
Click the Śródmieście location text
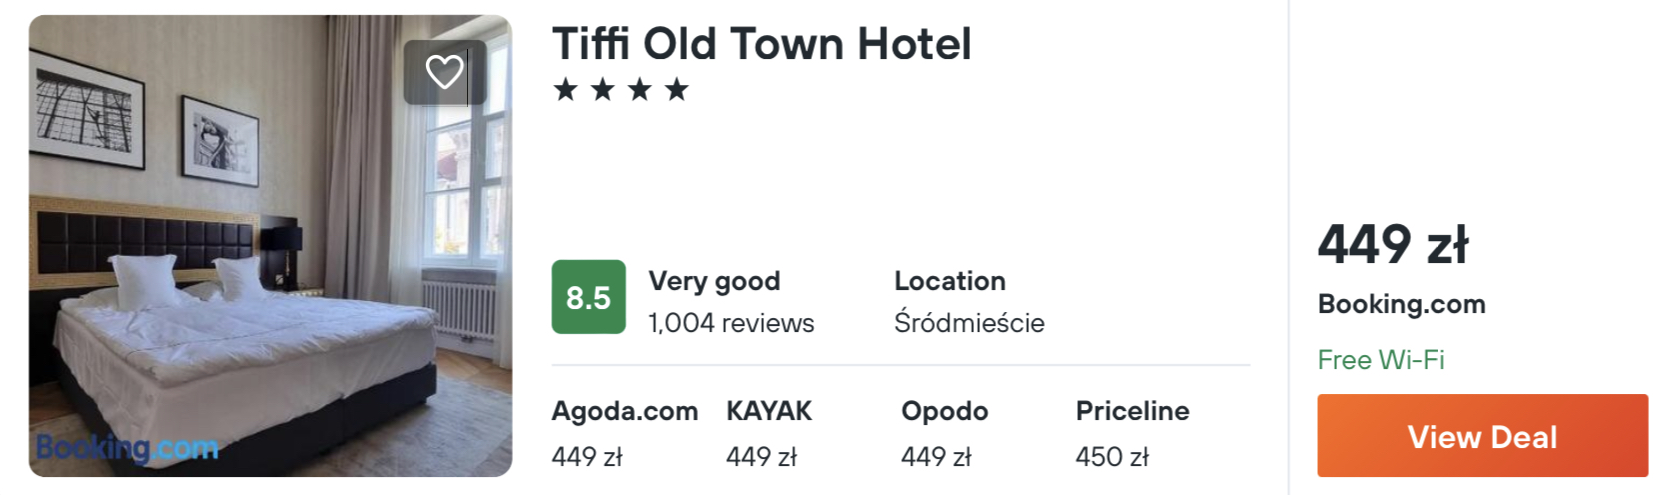coord(969,322)
